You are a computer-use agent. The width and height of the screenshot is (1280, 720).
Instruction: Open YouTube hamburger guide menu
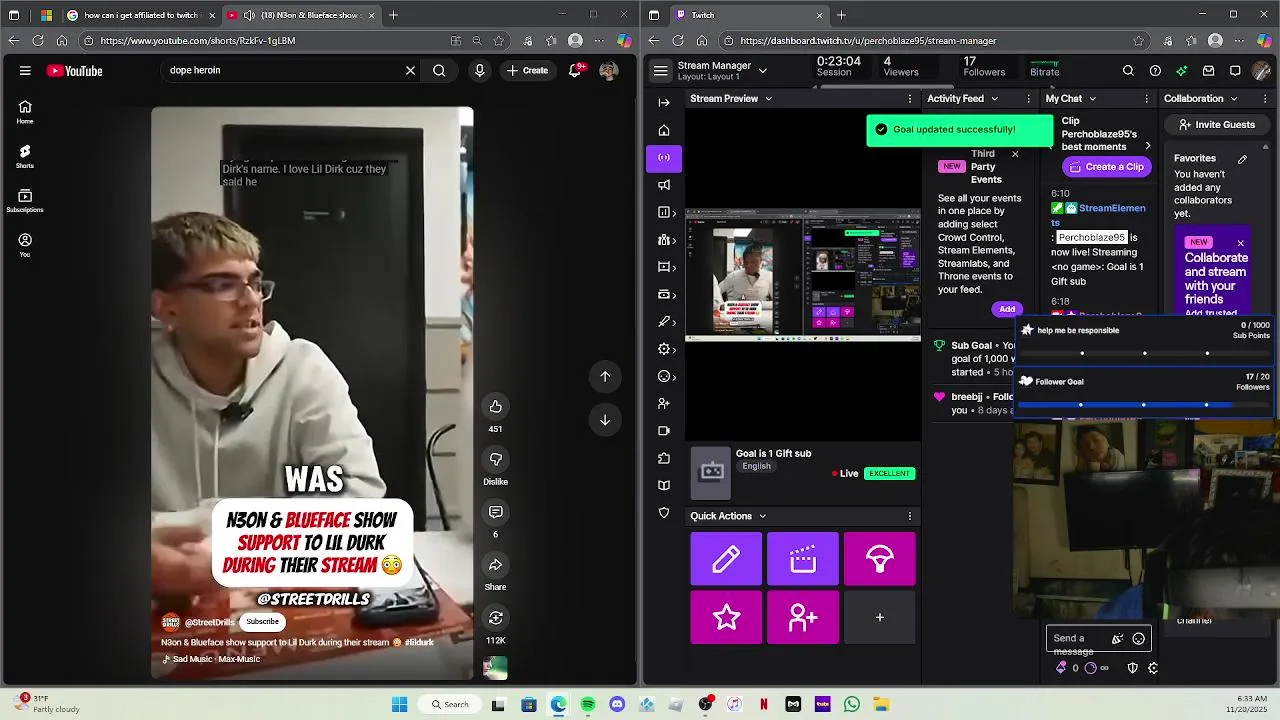click(x=25, y=71)
